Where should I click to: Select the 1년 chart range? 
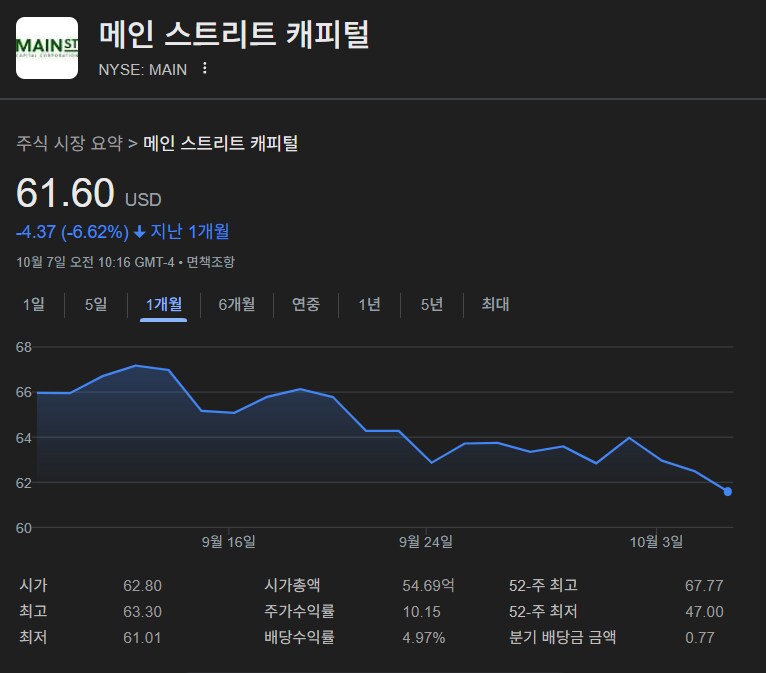click(x=370, y=304)
